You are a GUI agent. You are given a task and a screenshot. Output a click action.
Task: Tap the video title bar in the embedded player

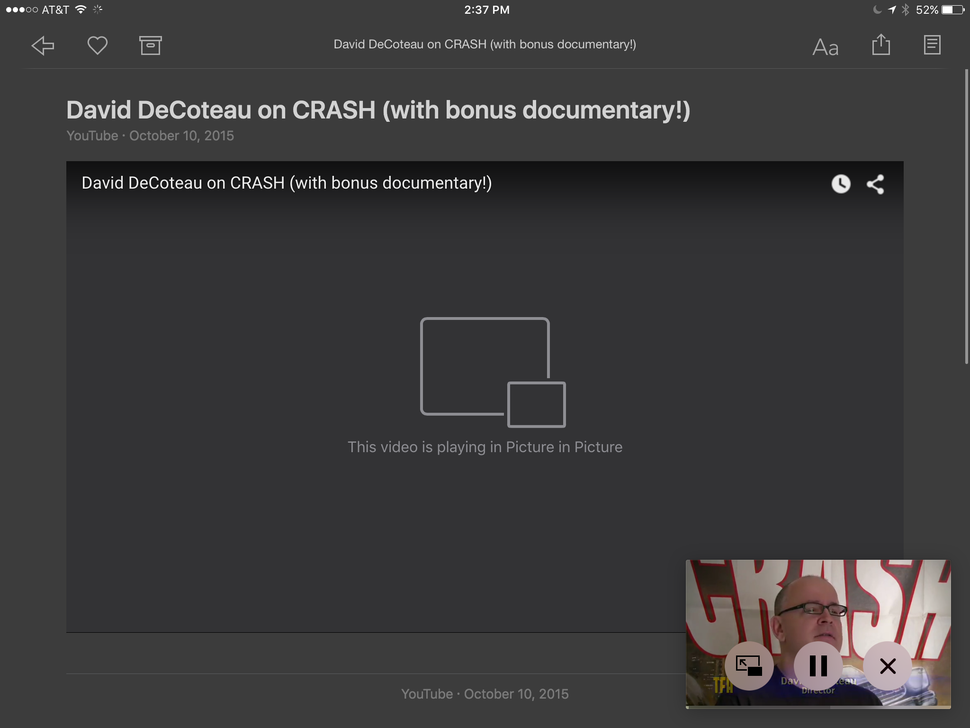[286, 183]
